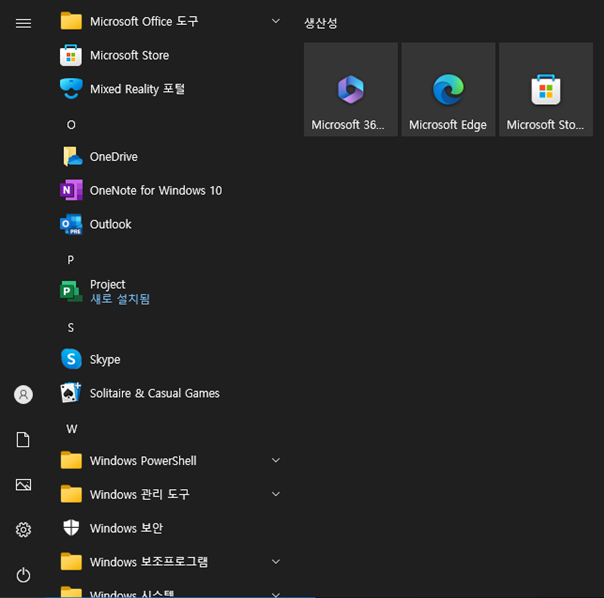
Task: Click the OneDrive cloud icon
Action: (x=72, y=156)
